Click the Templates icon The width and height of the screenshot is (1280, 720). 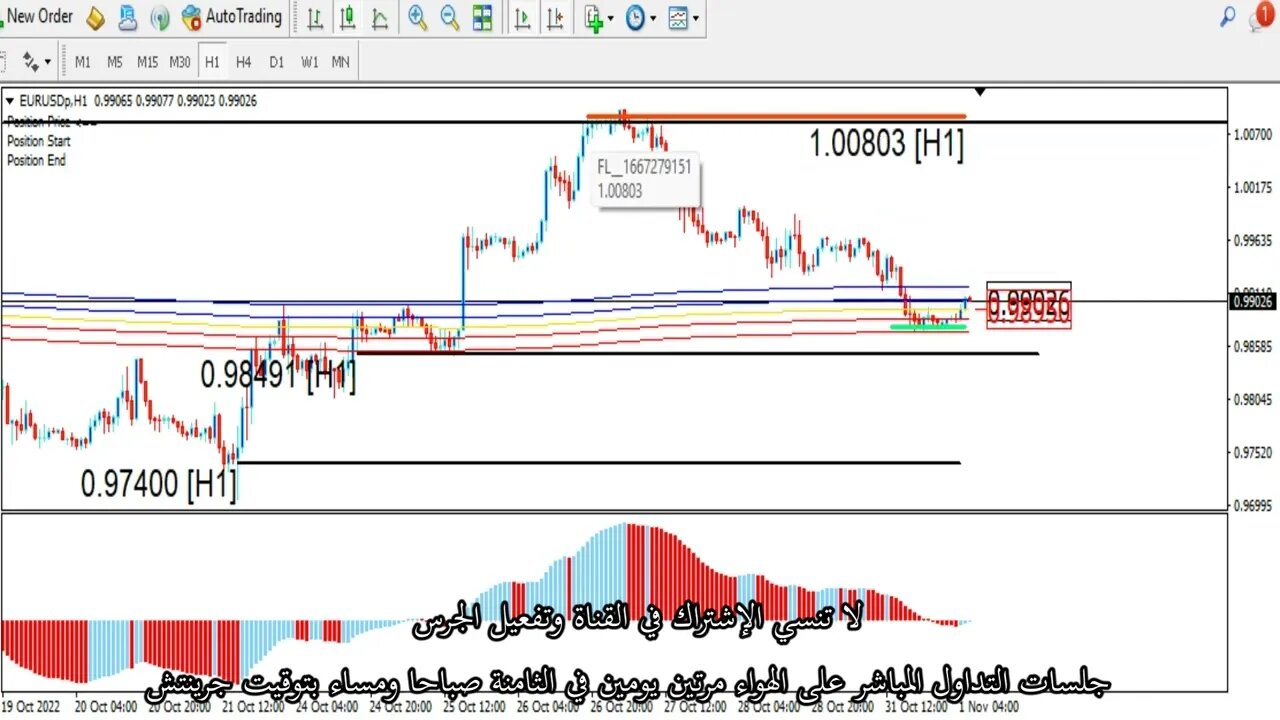pyautogui.click(x=678, y=17)
